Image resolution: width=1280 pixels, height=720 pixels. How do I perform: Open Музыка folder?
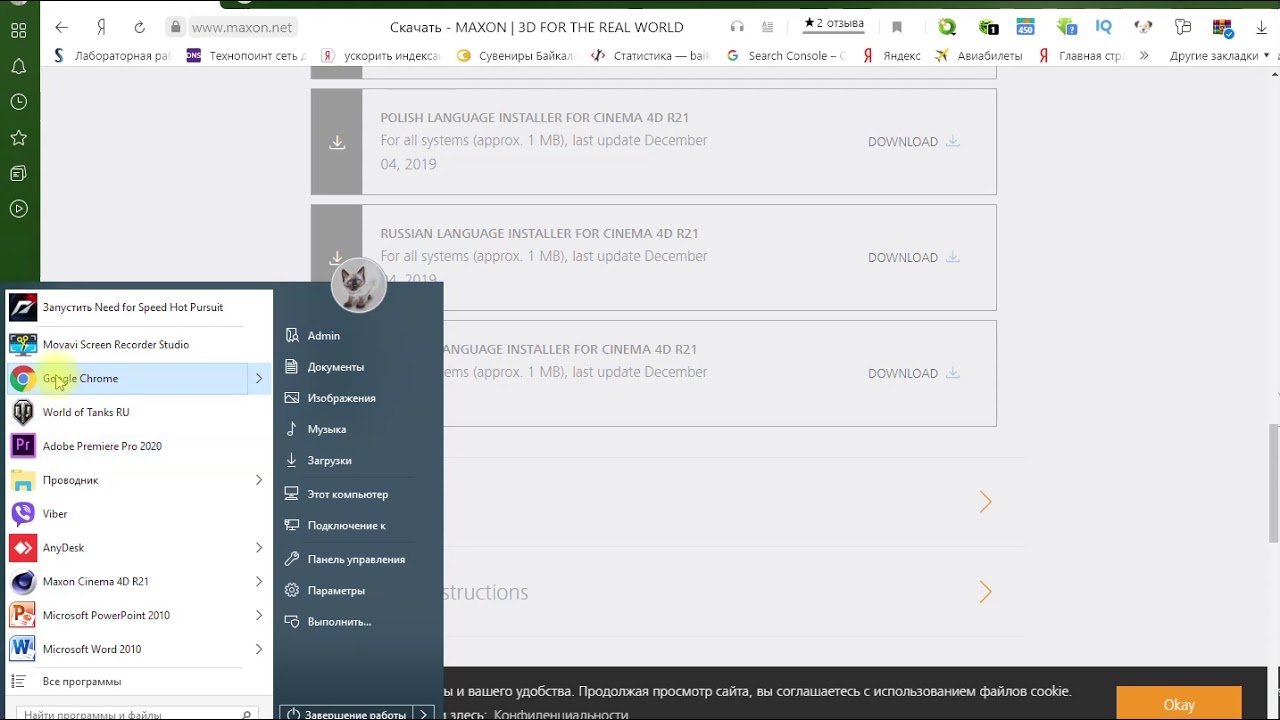point(327,429)
